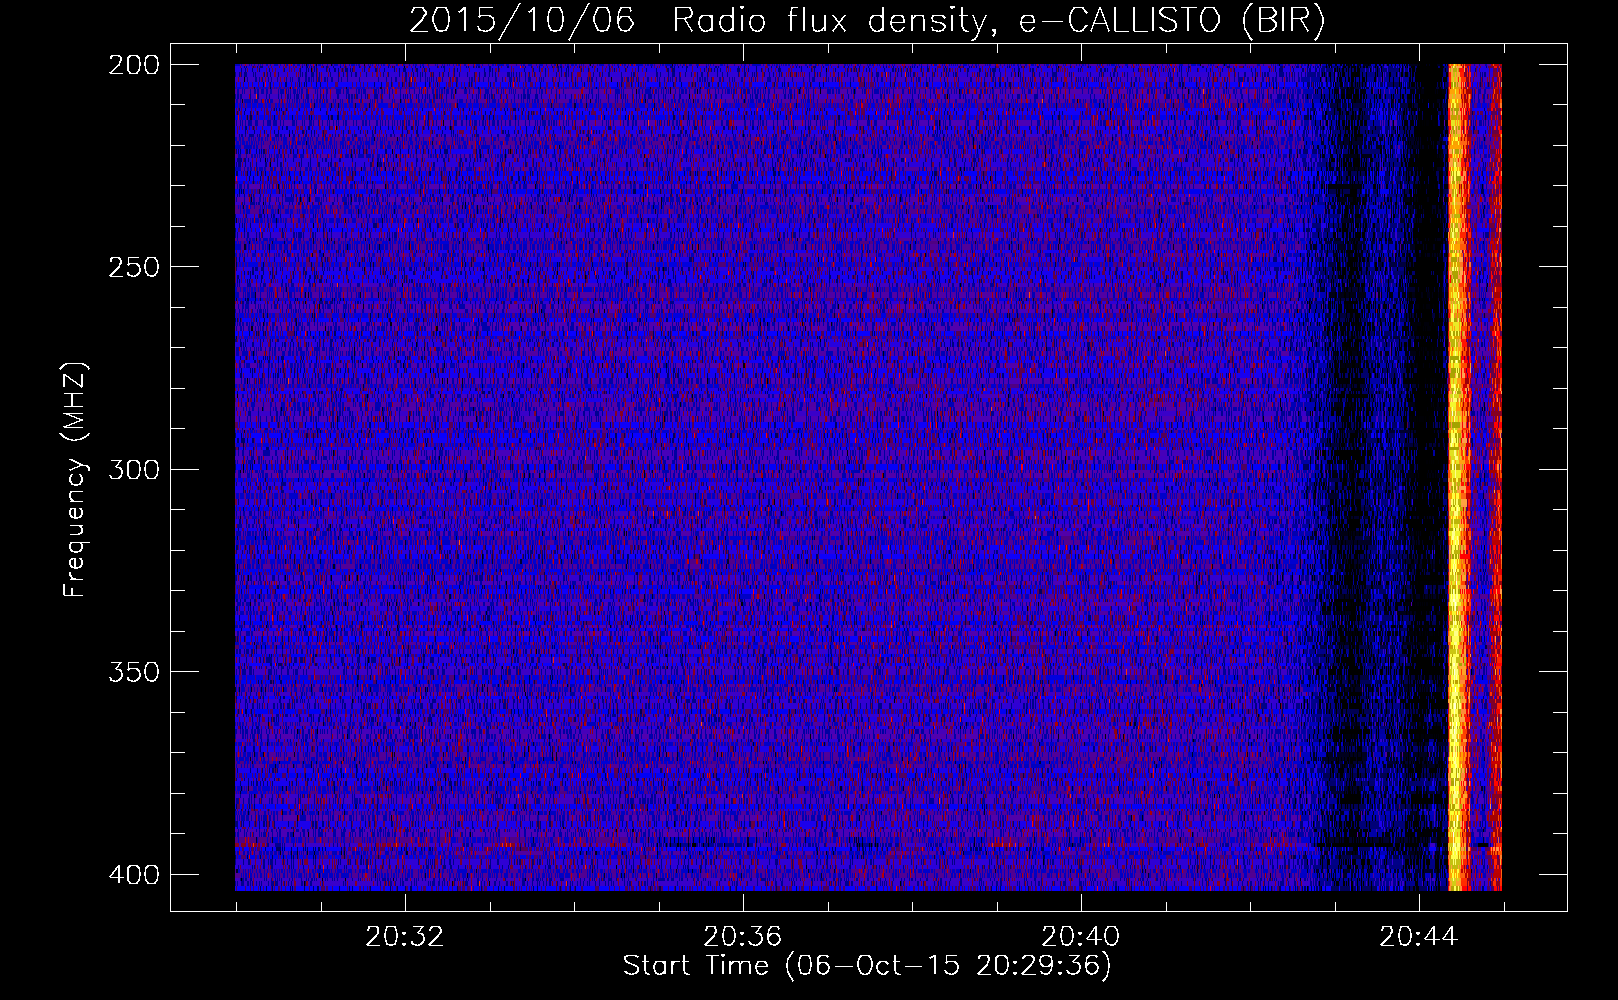Viewport: 1618px width, 1000px height.
Task: Click the 20:44 time axis label
Action: (x=1419, y=937)
